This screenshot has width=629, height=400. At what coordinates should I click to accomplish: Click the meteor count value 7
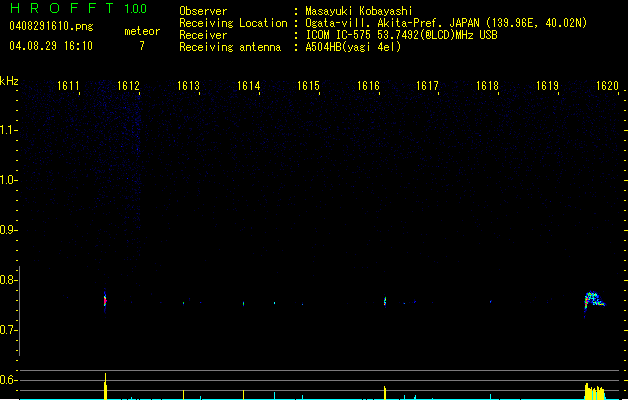(x=142, y=46)
